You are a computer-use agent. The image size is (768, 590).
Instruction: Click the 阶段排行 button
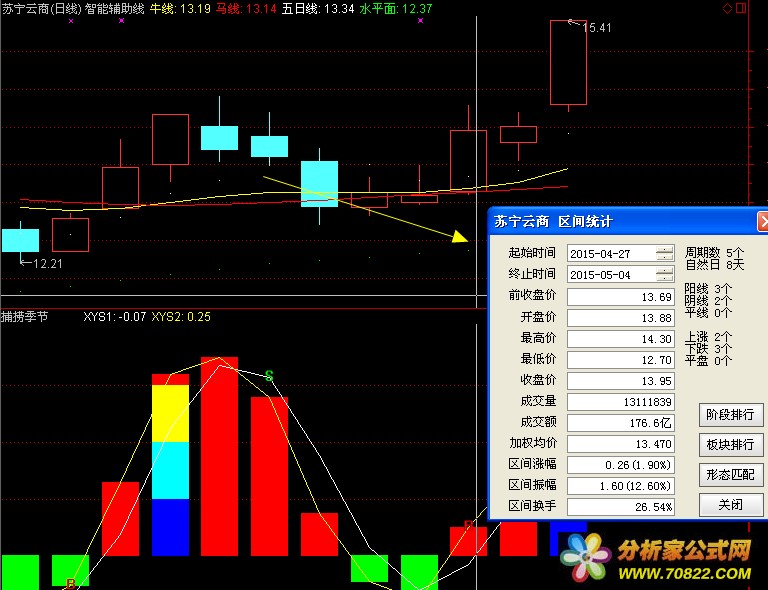[x=730, y=415]
